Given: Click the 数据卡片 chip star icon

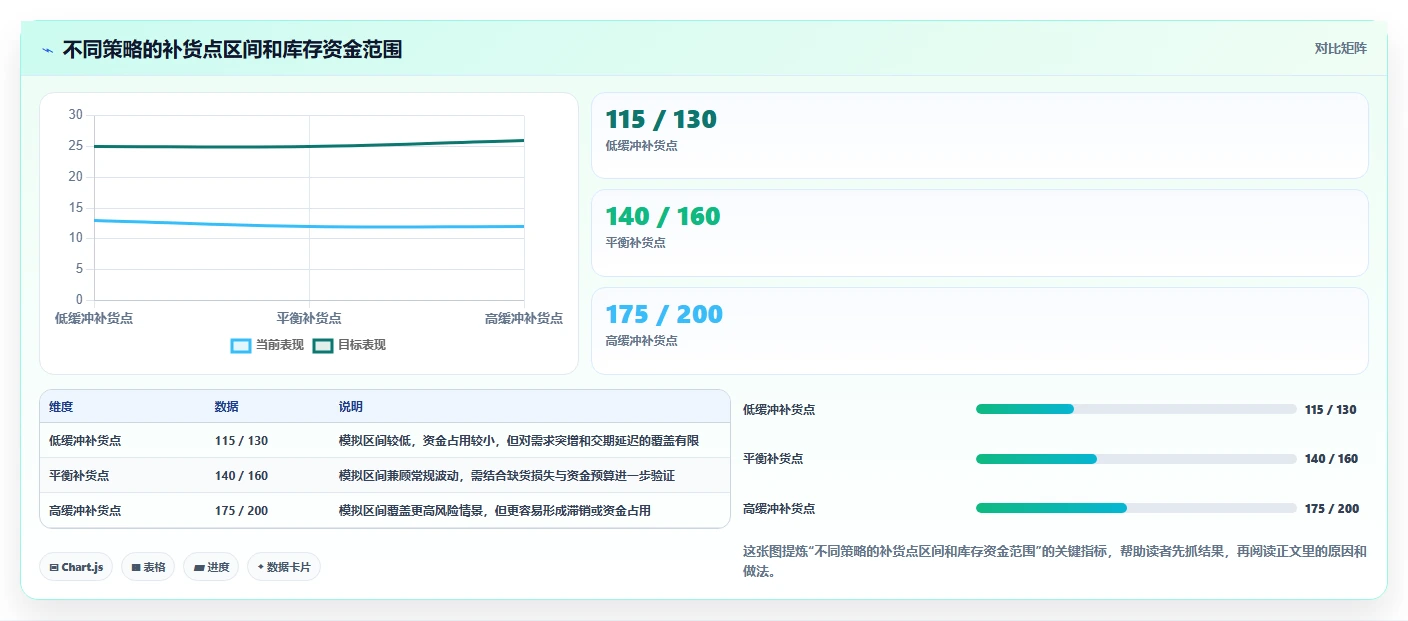Looking at the screenshot, I should (260, 567).
